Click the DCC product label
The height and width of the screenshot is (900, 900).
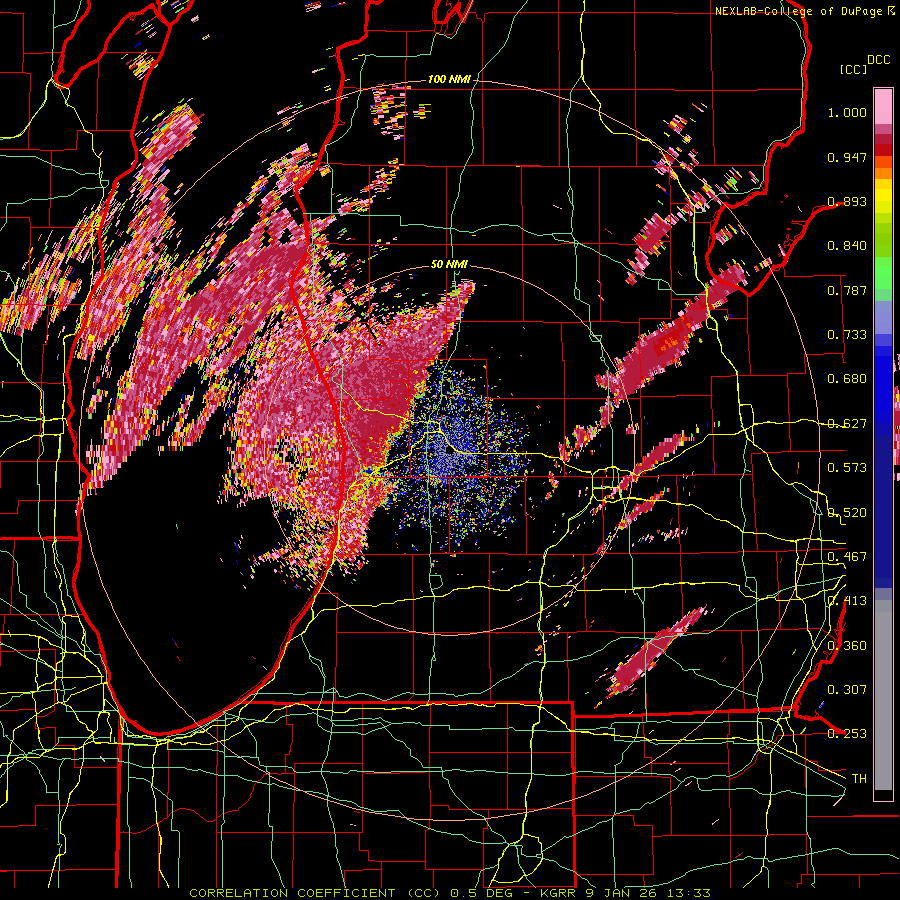878,60
